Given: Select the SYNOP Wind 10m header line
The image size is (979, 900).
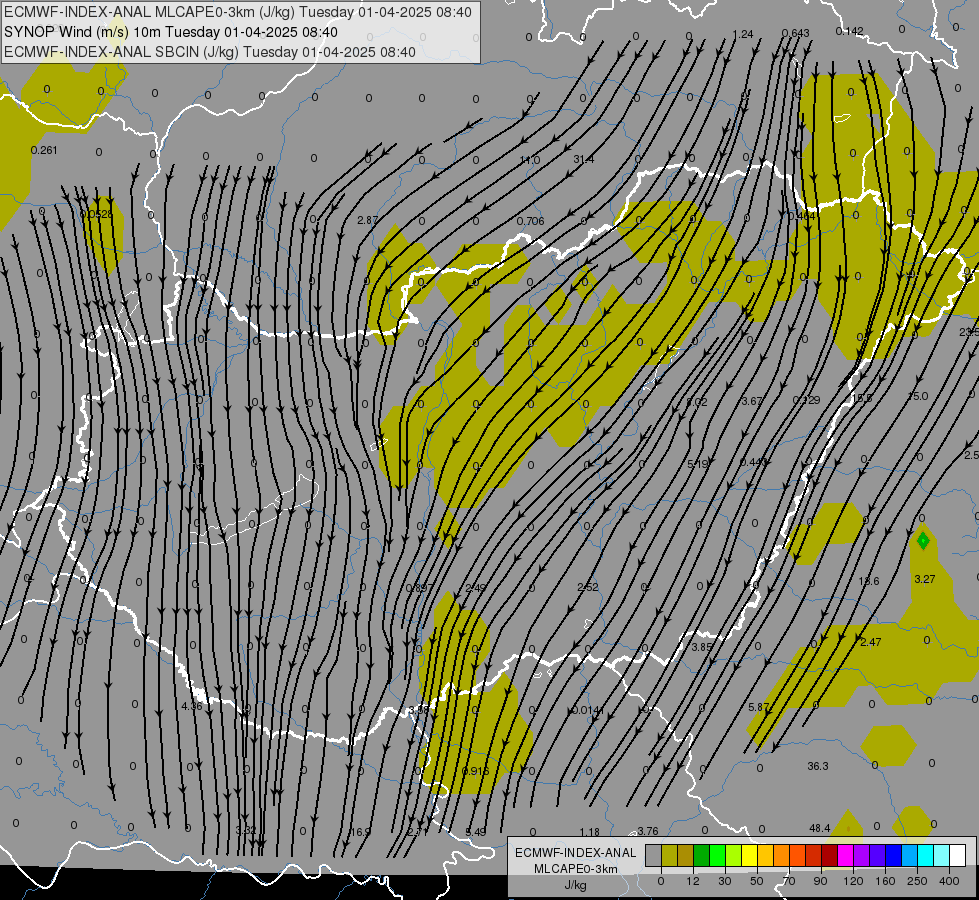Looking at the screenshot, I should pyautogui.click(x=170, y=32).
